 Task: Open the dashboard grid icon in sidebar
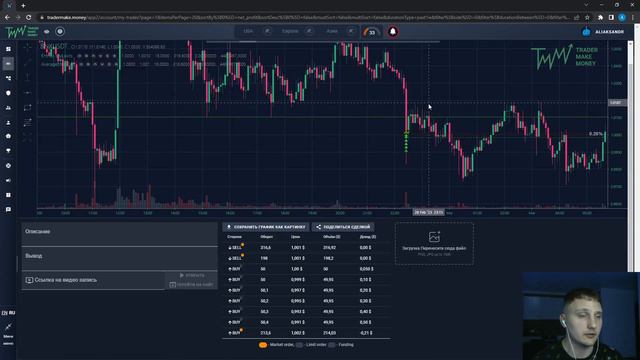(x=8, y=49)
